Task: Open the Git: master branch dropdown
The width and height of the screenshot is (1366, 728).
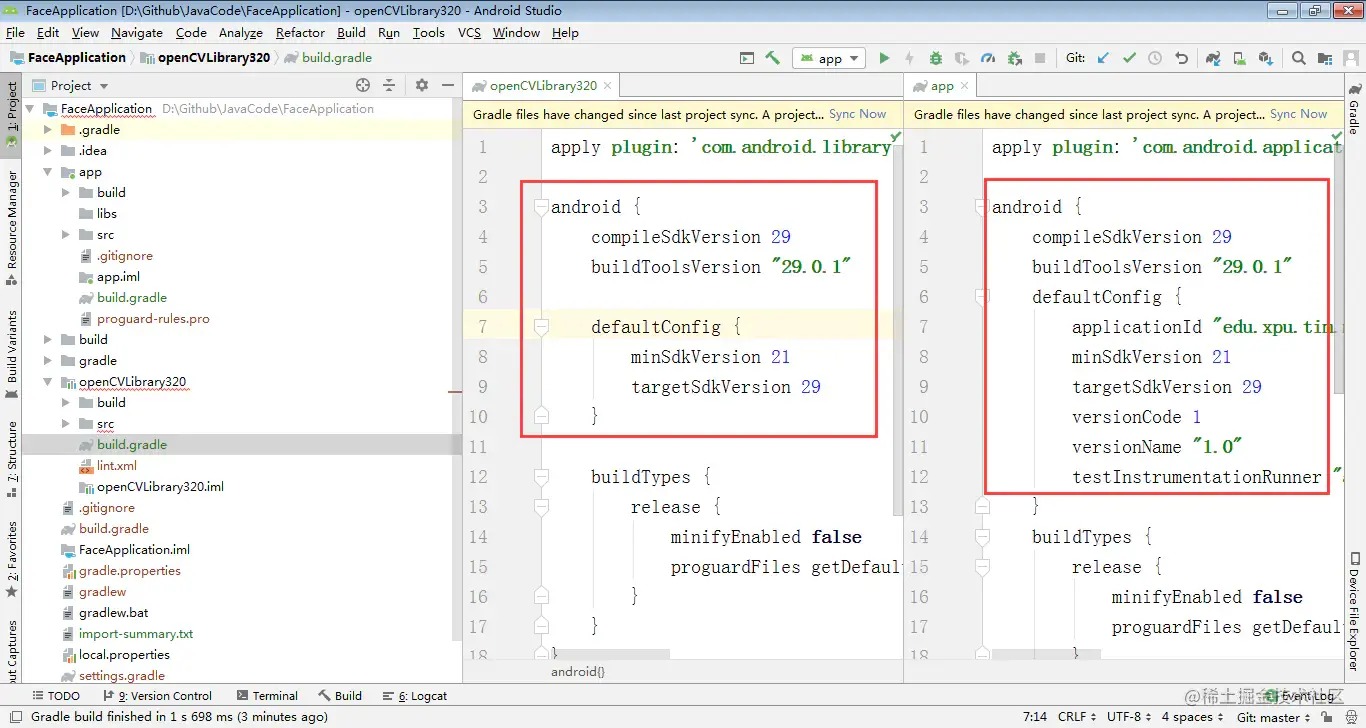Action: click(x=1274, y=716)
